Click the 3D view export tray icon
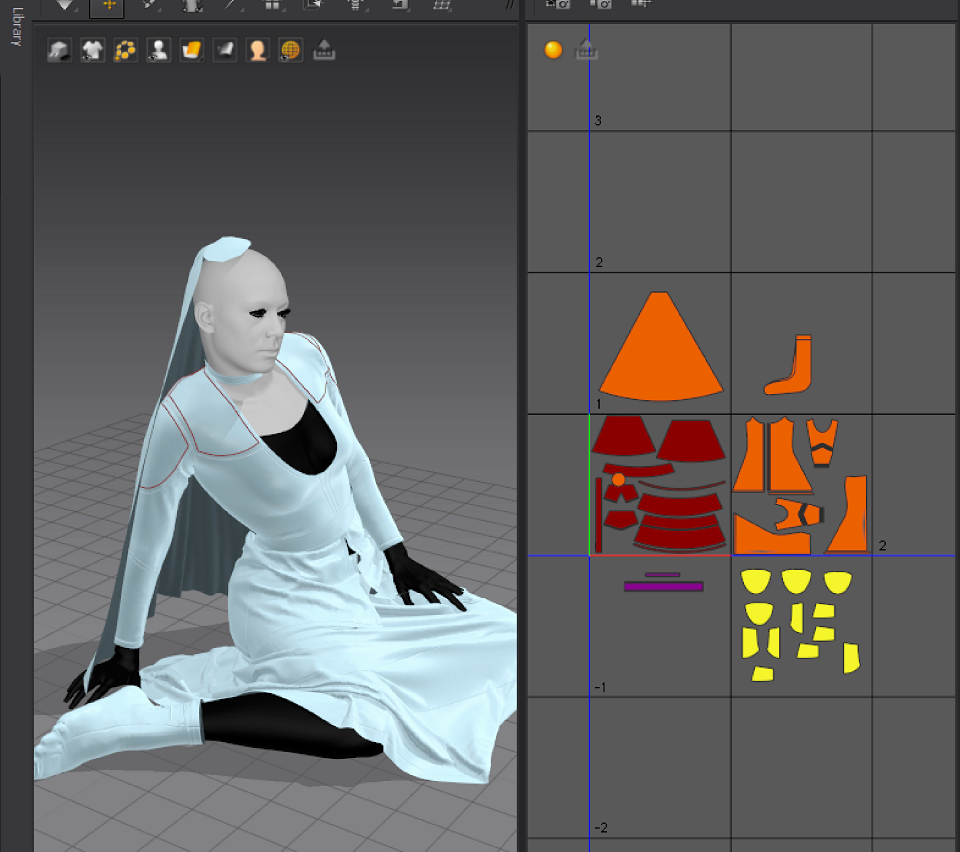 (324, 50)
